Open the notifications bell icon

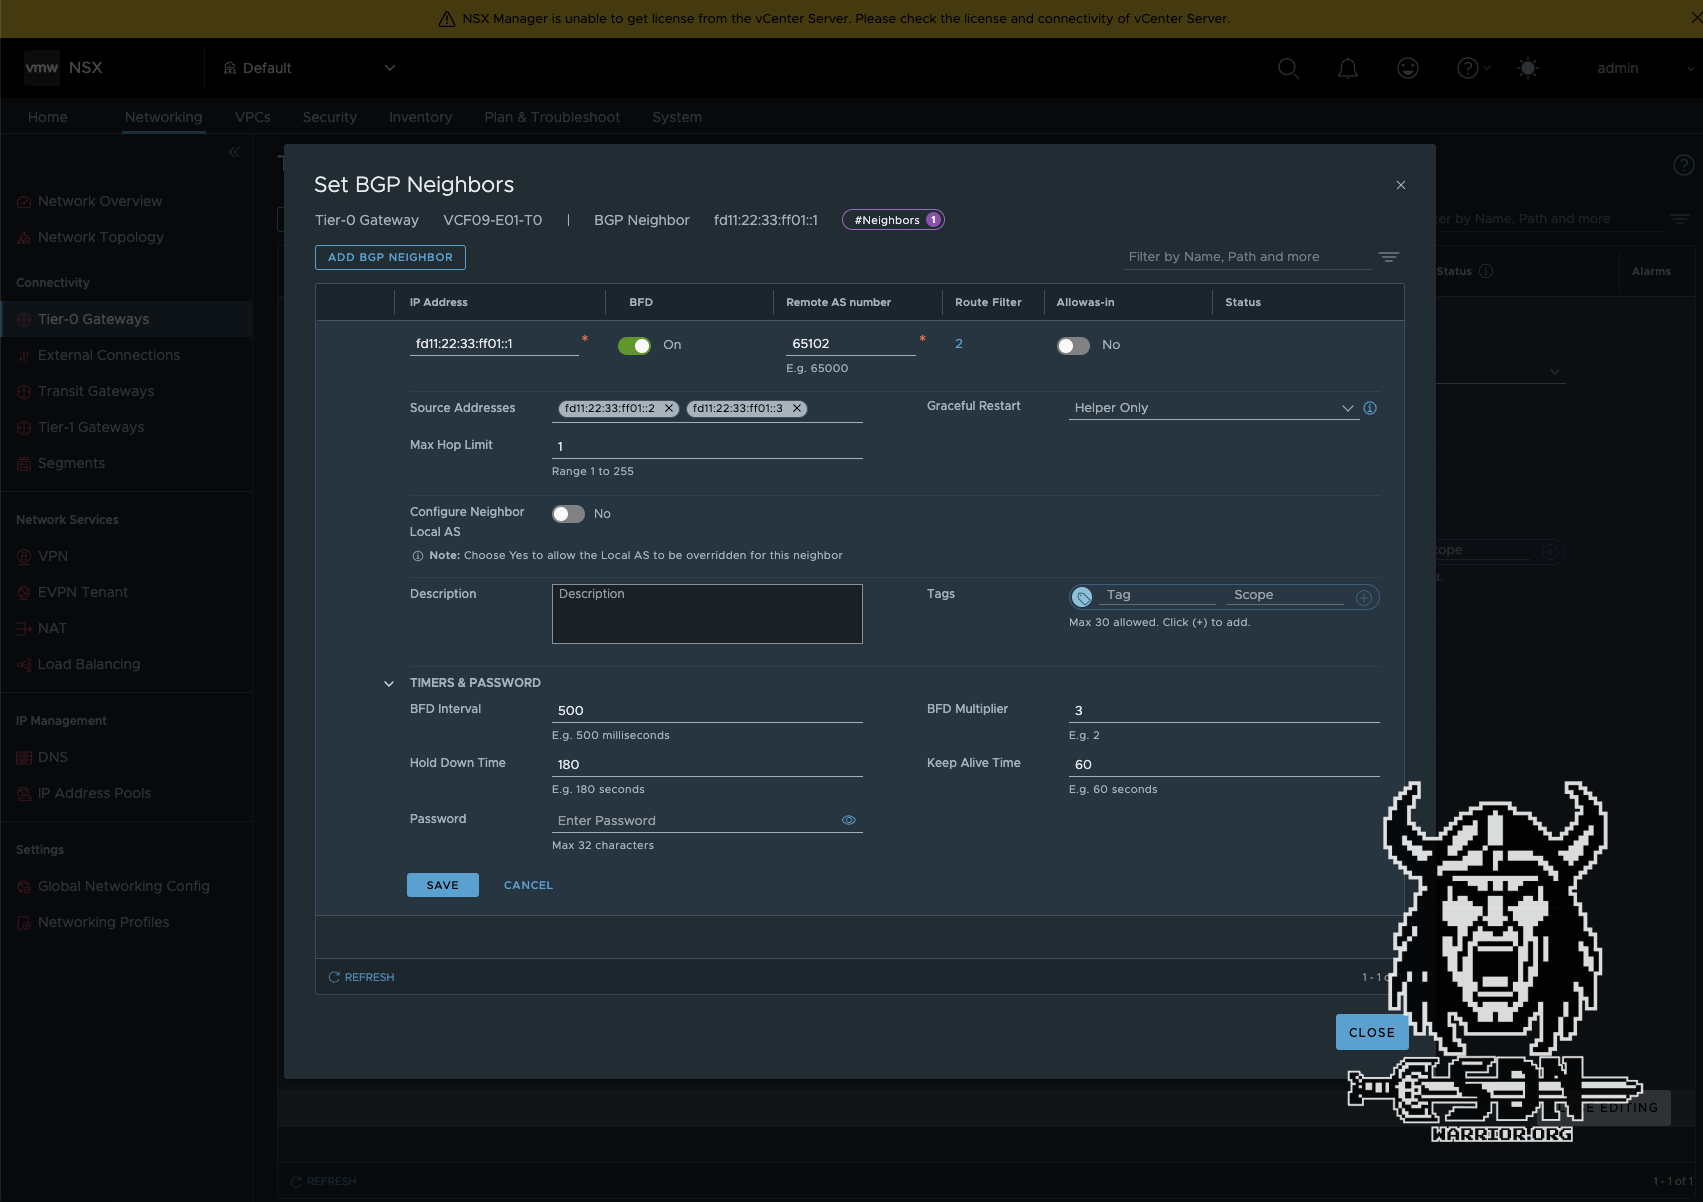(1348, 68)
